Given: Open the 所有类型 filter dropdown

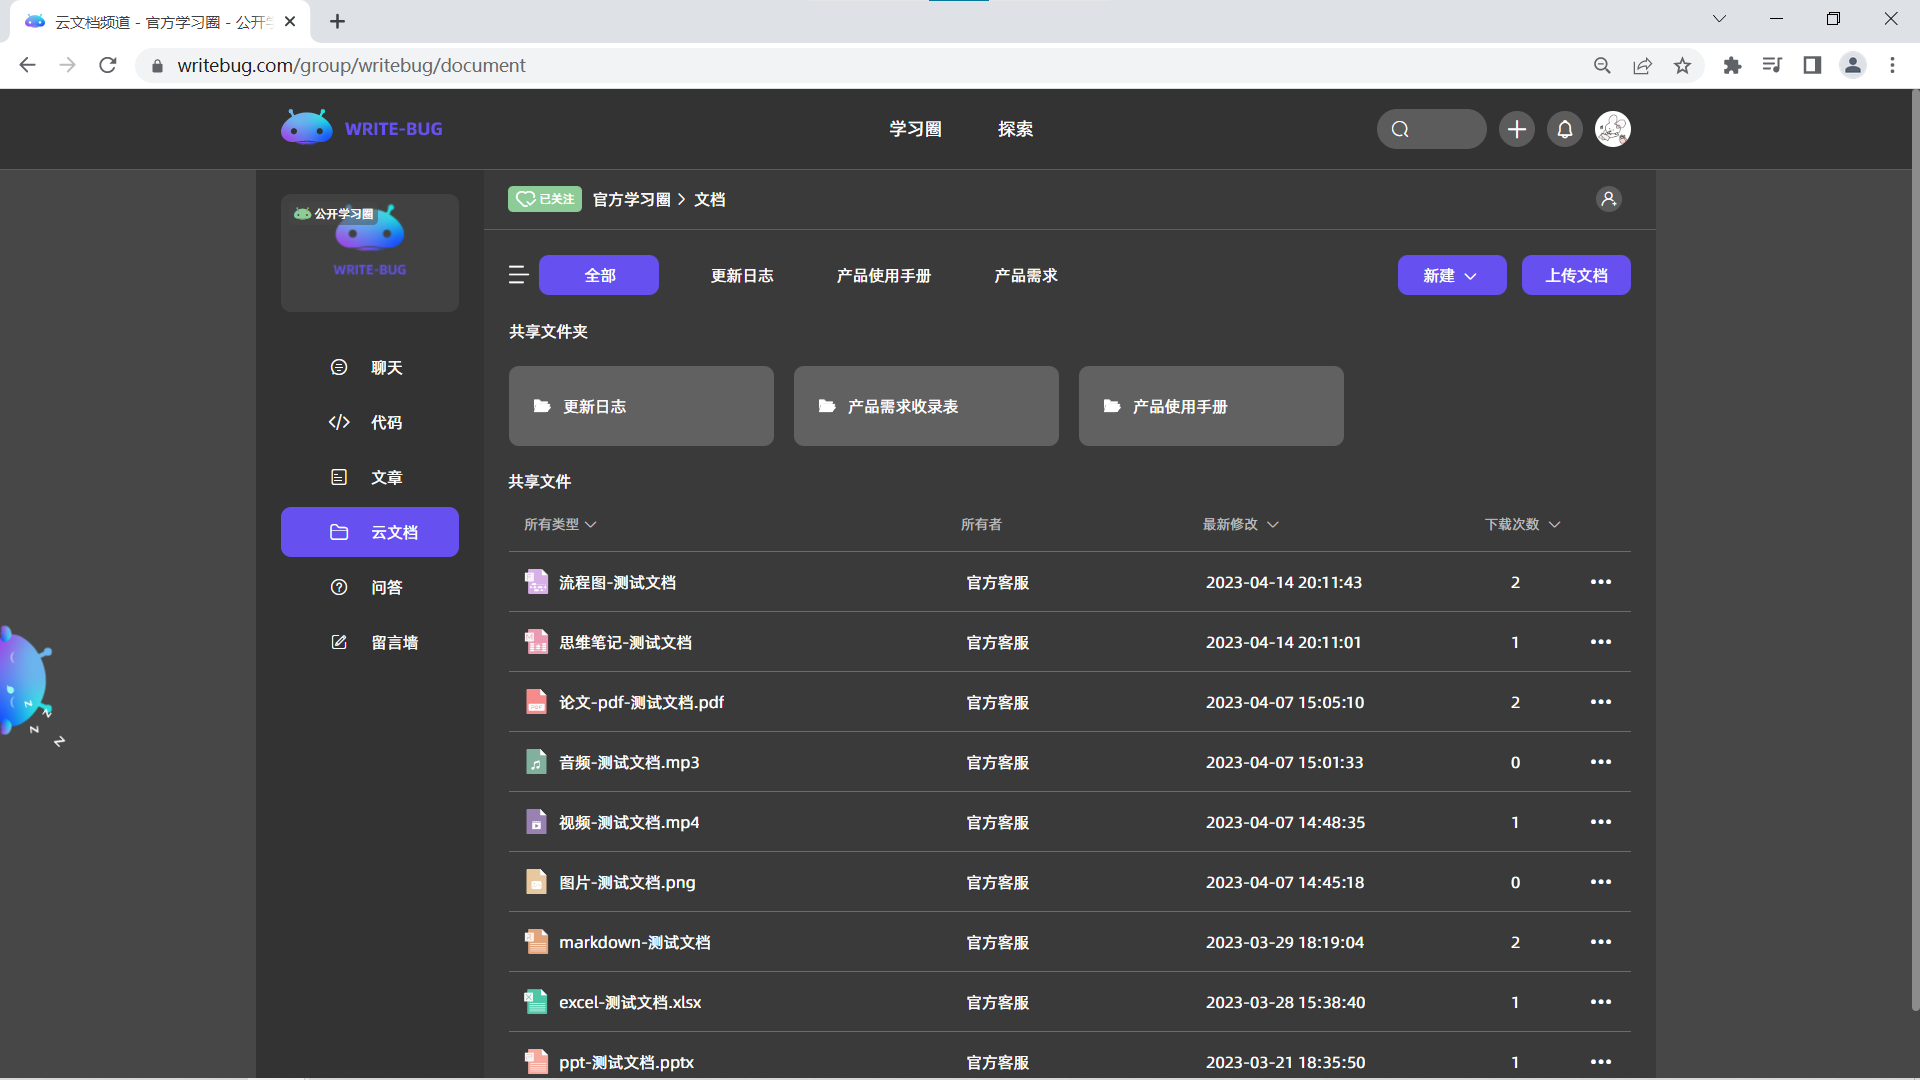Looking at the screenshot, I should coord(560,525).
